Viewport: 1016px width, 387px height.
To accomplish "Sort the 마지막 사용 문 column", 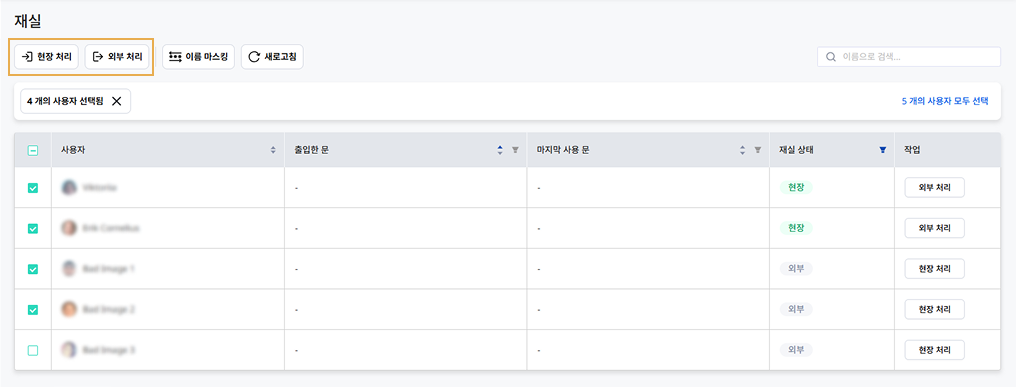I will [x=743, y=150].
